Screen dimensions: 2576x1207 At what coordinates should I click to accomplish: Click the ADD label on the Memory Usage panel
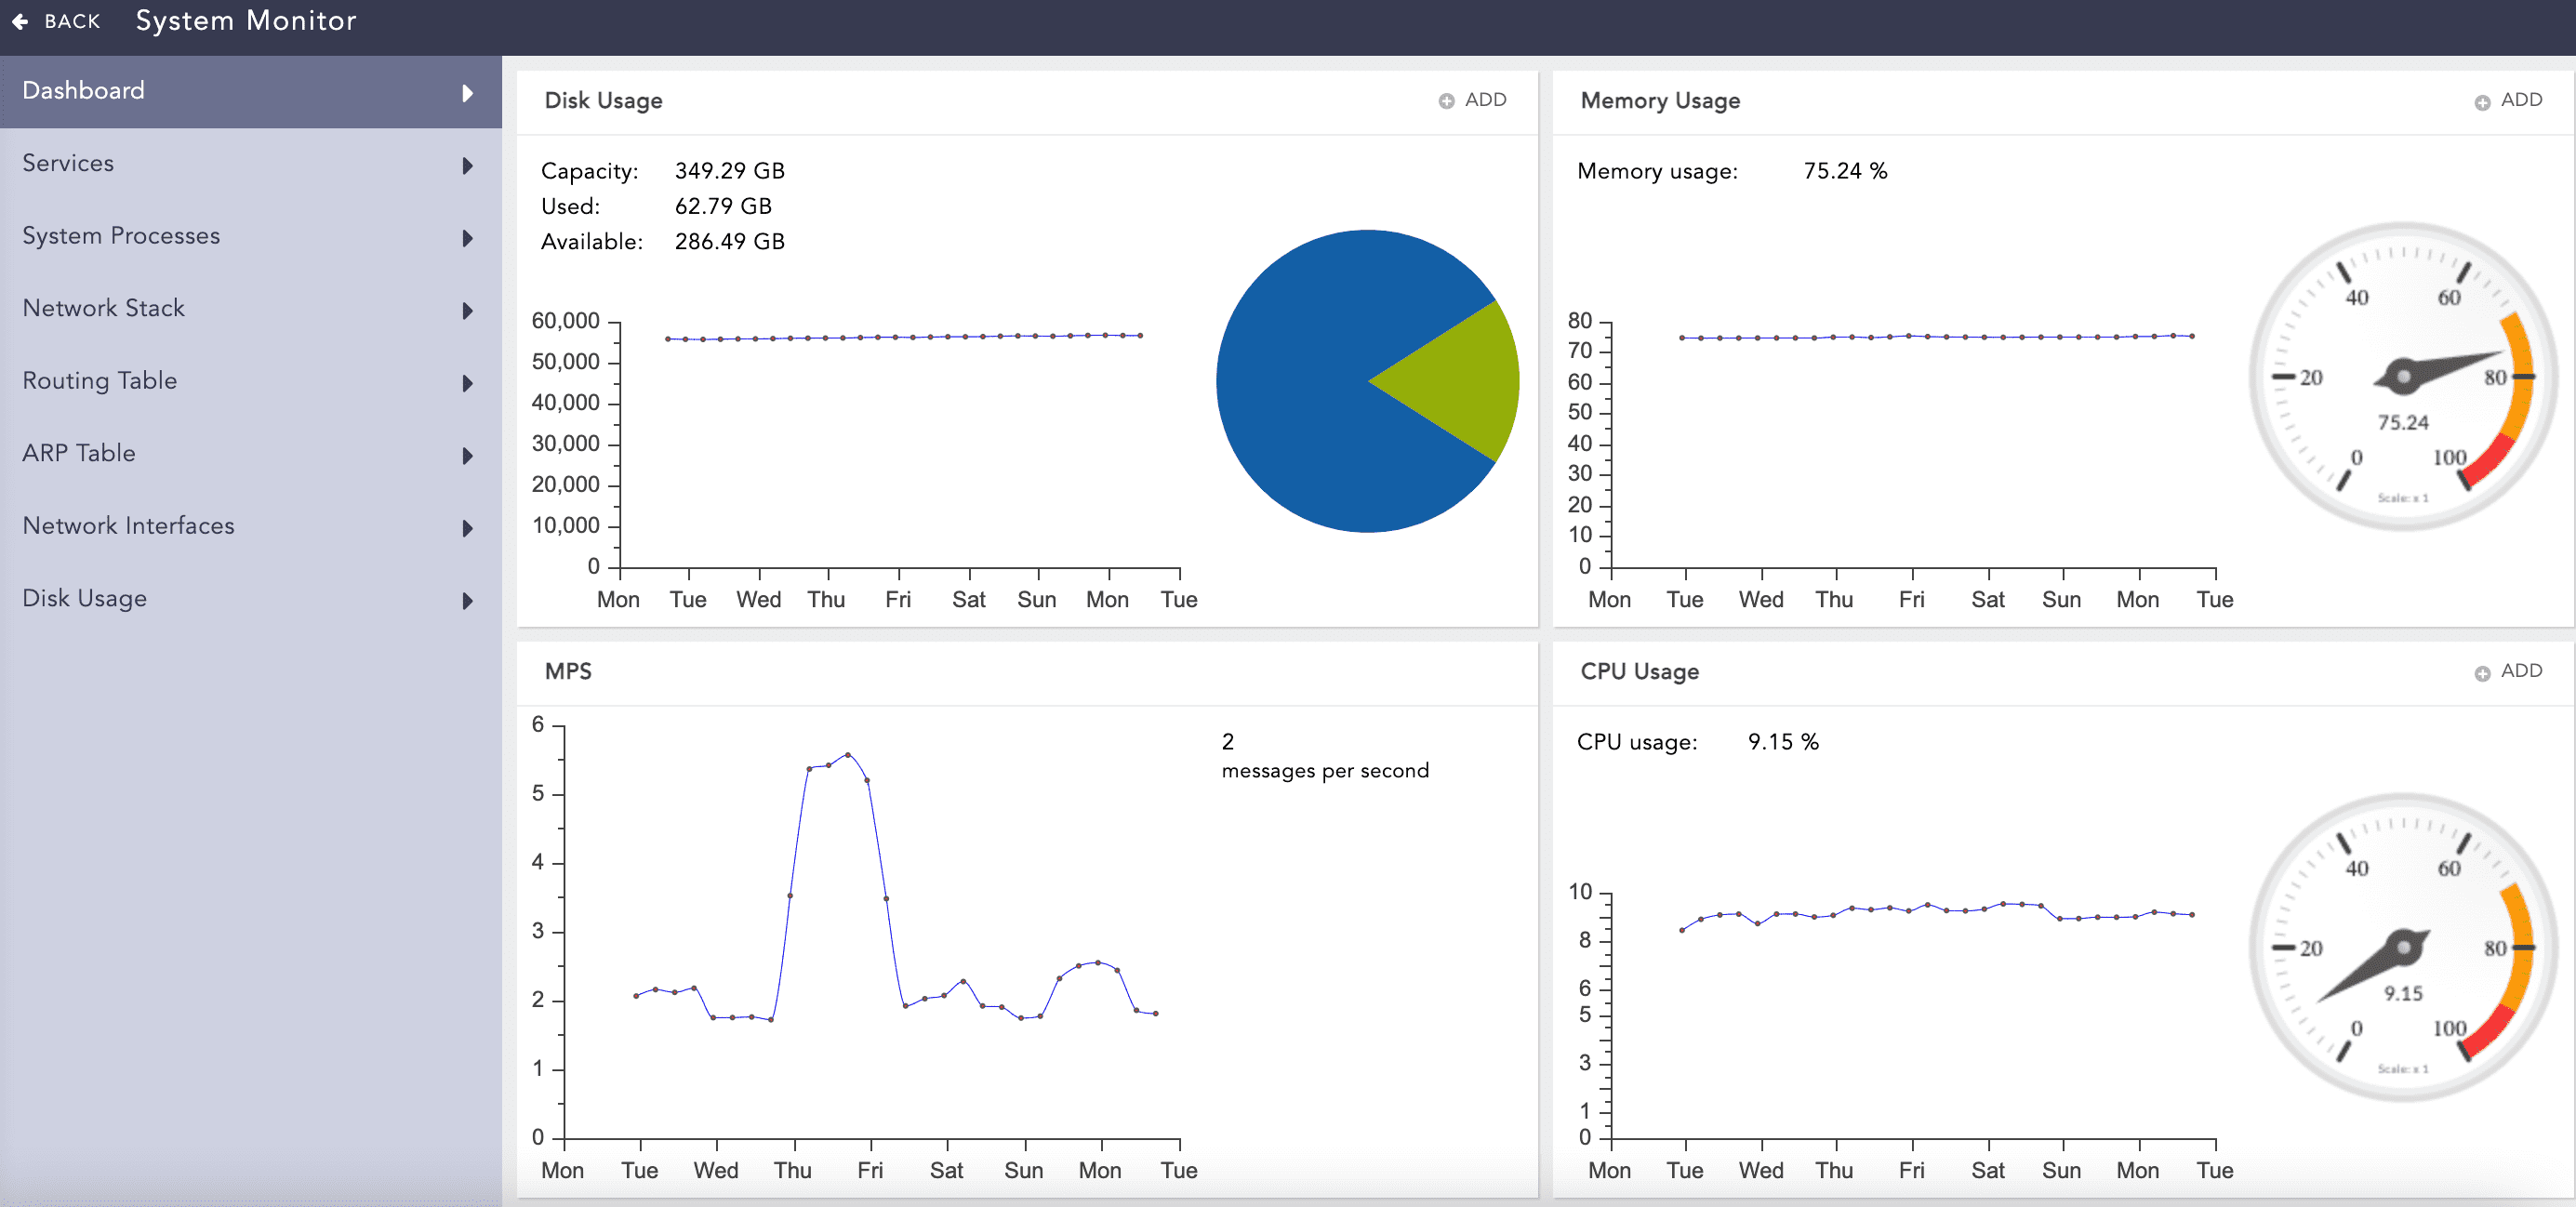[2521, 100]
